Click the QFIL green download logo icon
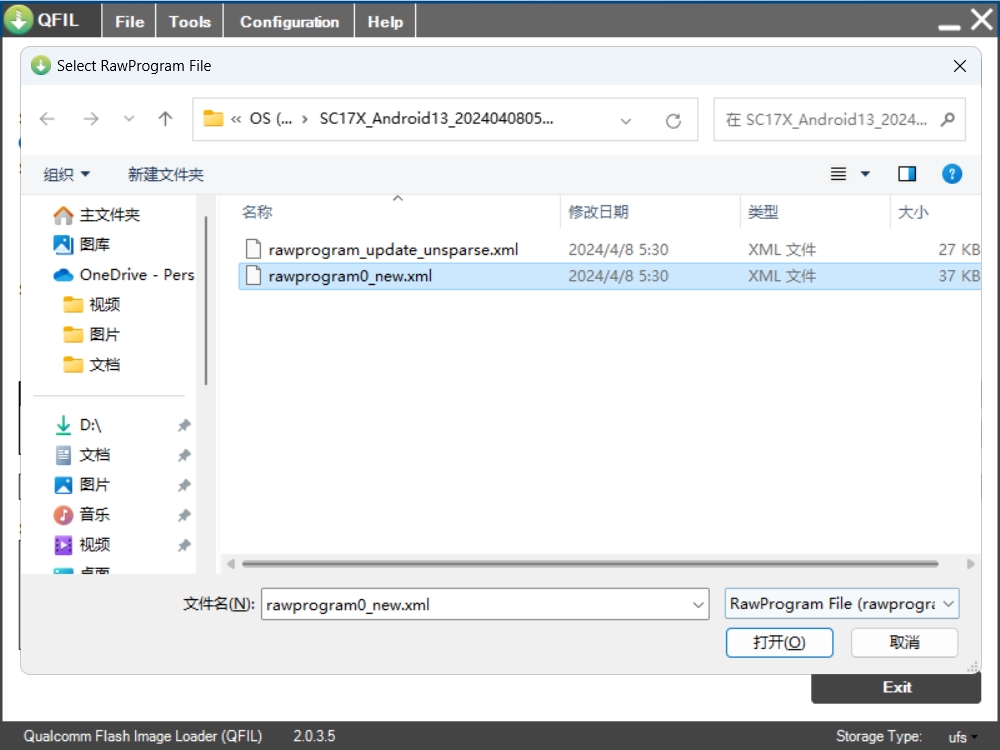 pos(19,19)
